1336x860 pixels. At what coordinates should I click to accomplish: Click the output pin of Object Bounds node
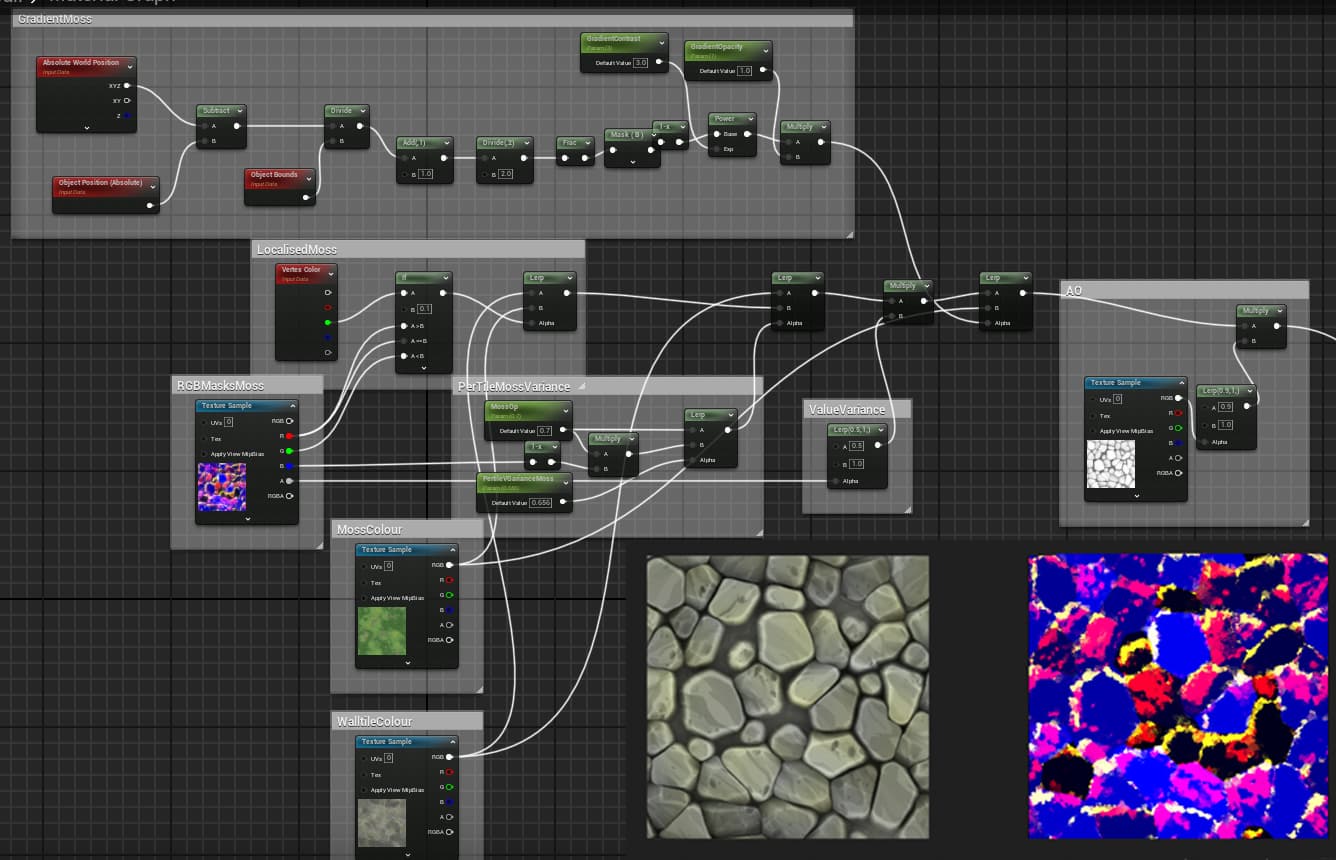pyautogui.click(x=307, y=197)
